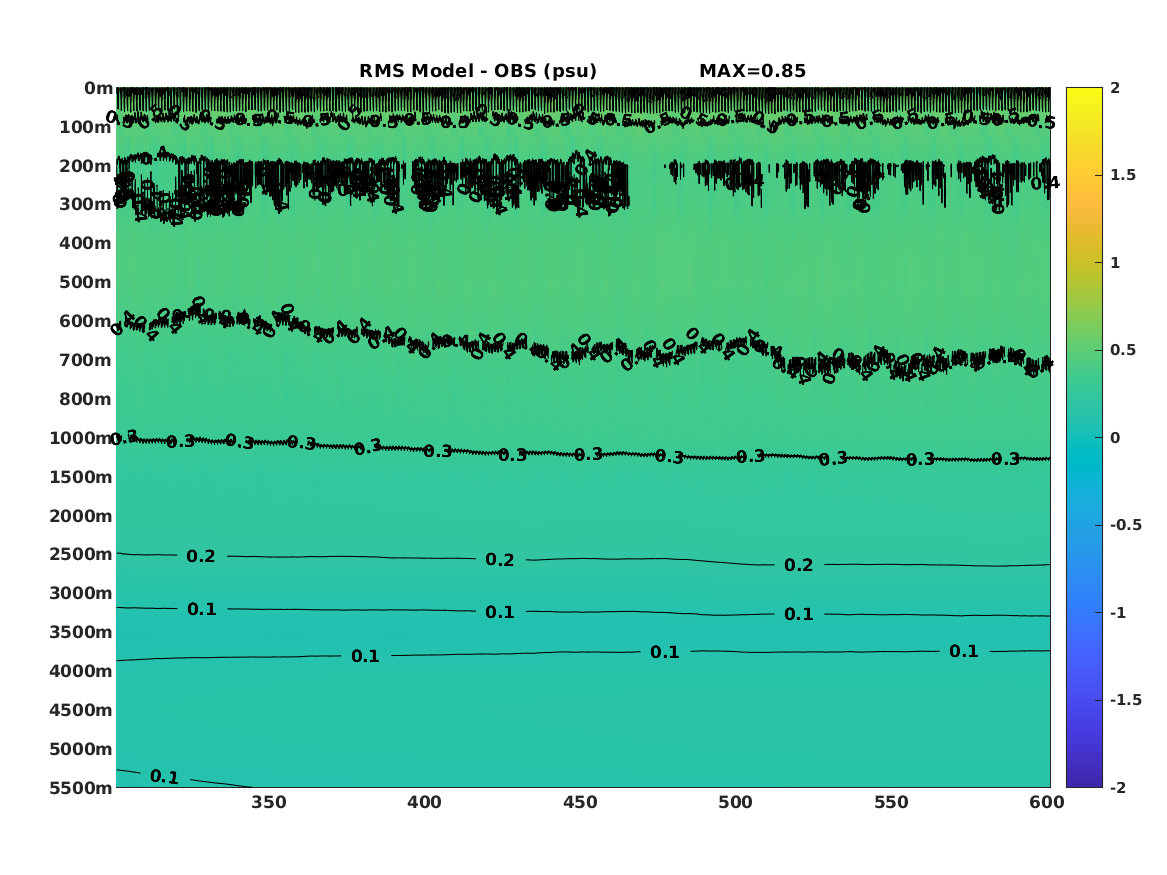
Task: Click the colorbar '-2' tick label
Action: click(1118, 788)
